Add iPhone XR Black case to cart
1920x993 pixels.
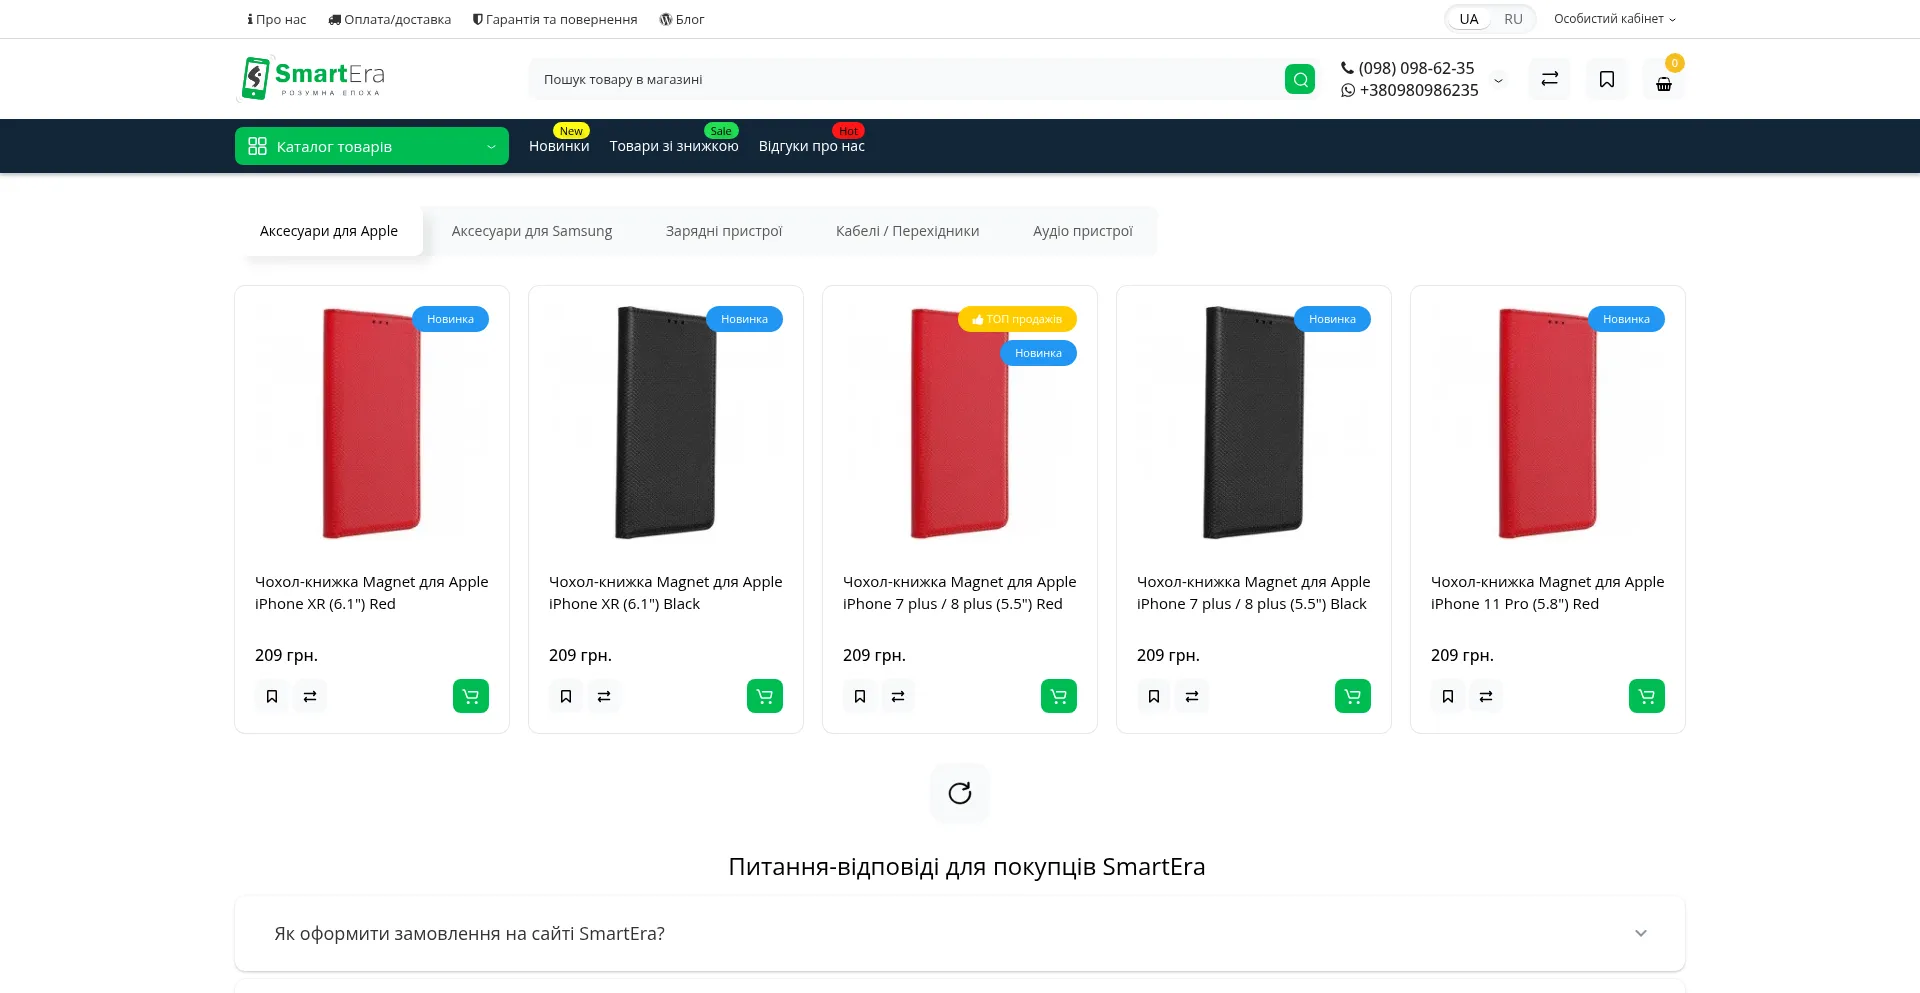[765, 696]
